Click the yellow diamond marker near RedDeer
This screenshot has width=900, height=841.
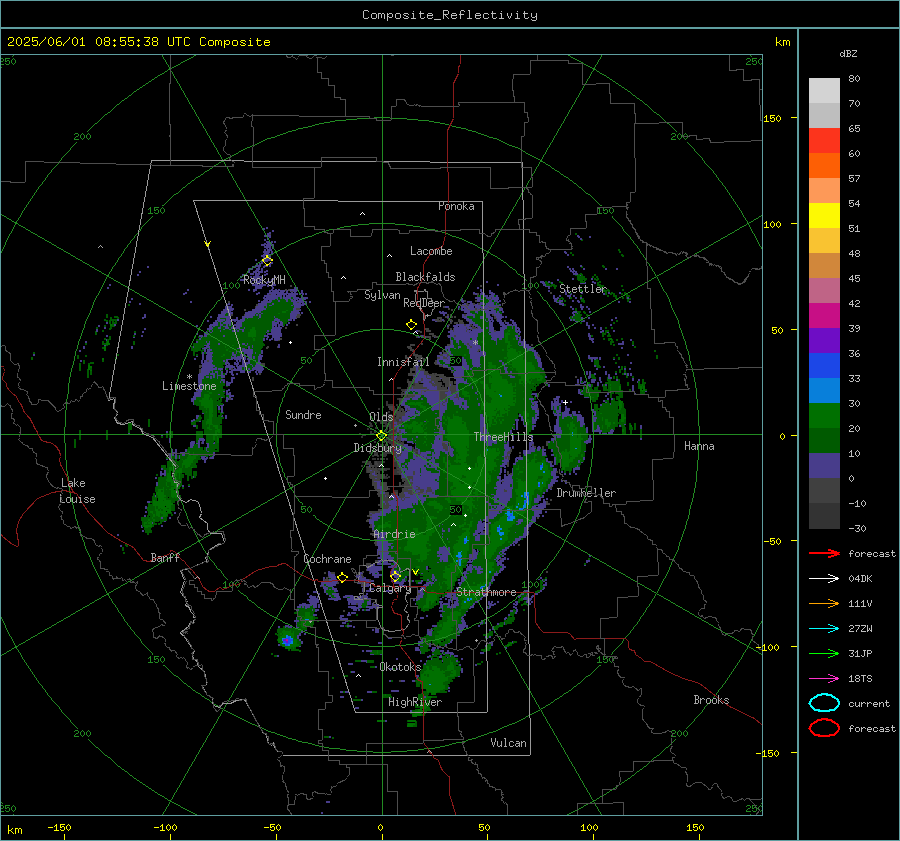(411, 325)
